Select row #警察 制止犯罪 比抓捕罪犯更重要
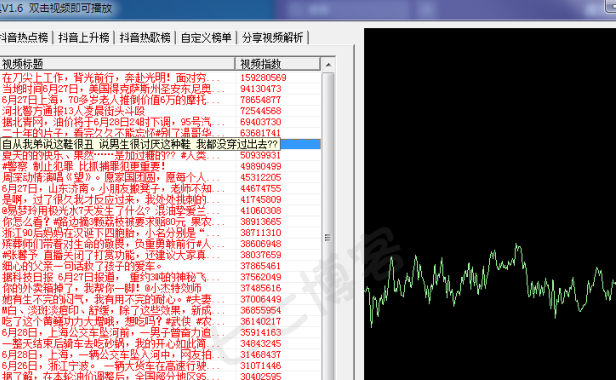Image resolution: width=616 pixels, height=380 pixels. (x=160, y=166)
